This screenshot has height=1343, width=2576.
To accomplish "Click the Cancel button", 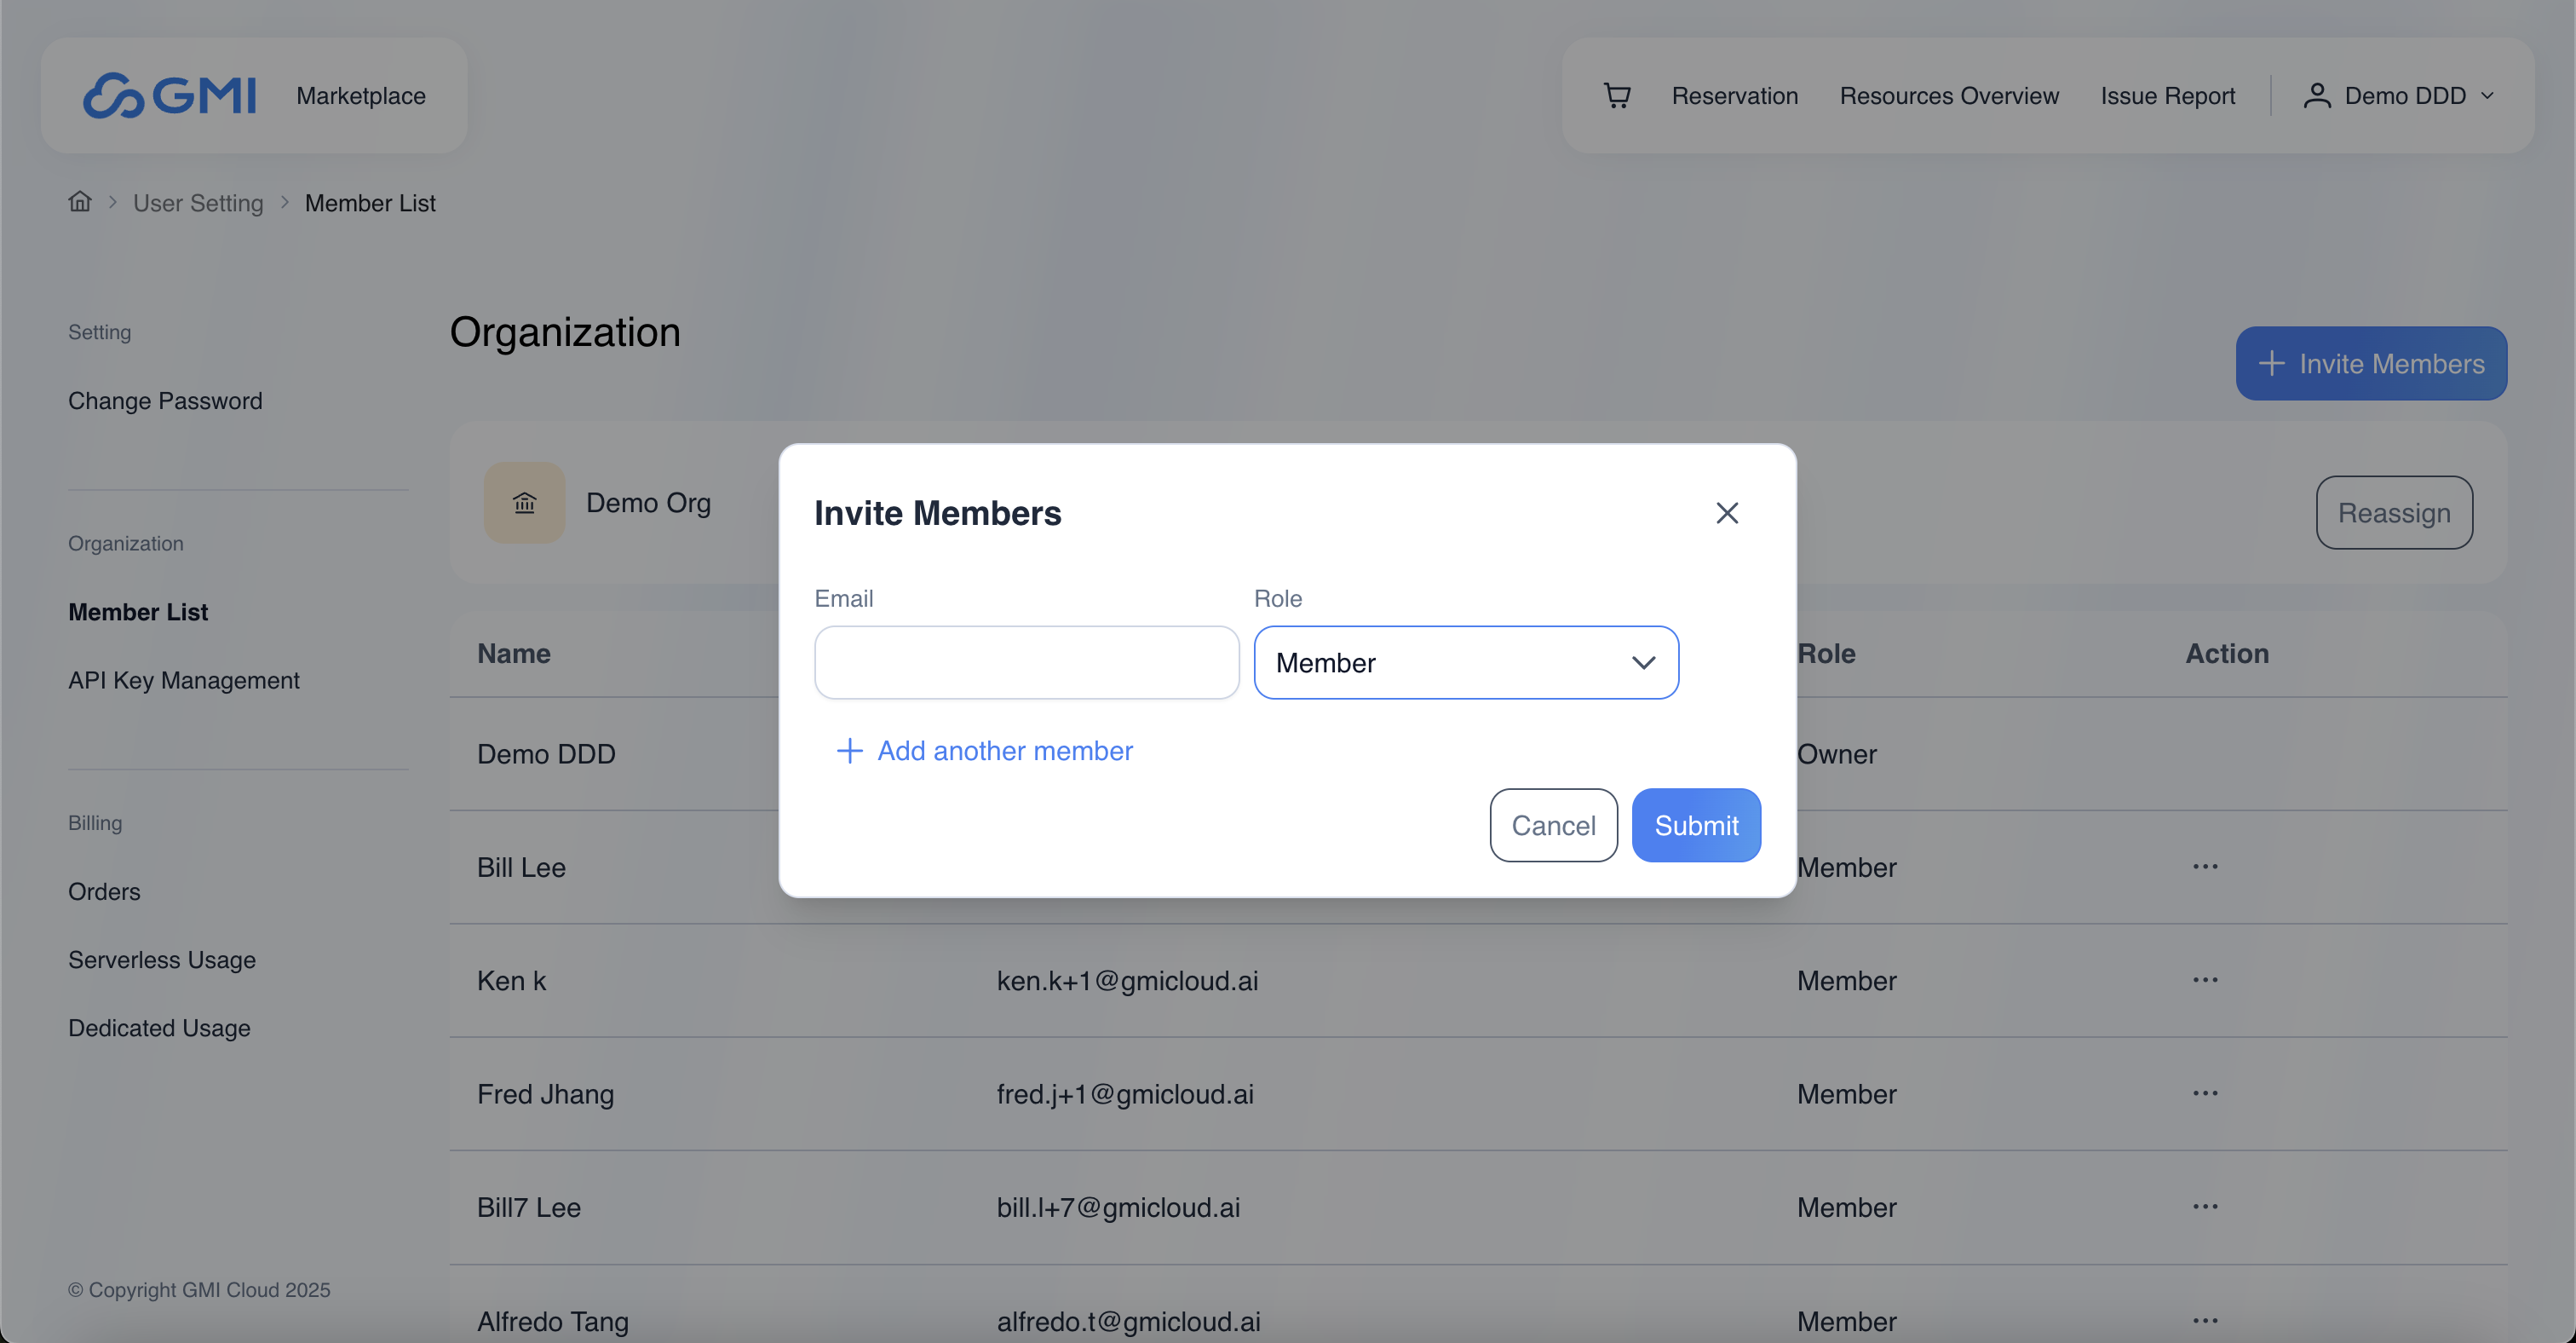I will (x=1553, y=825).
